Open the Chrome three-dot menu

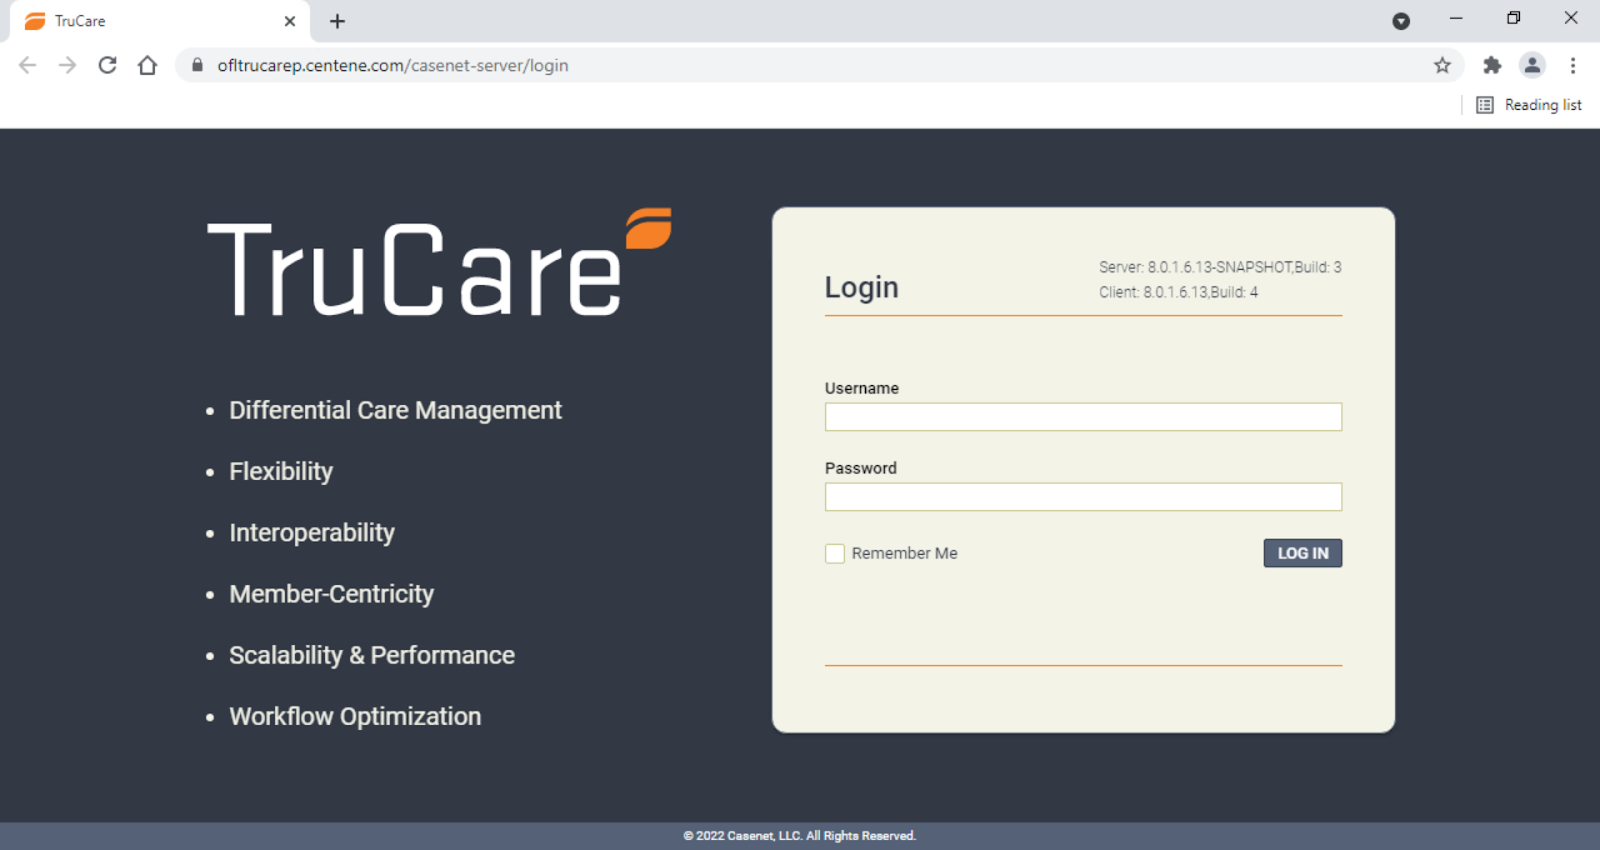[x=1573, y=65]
